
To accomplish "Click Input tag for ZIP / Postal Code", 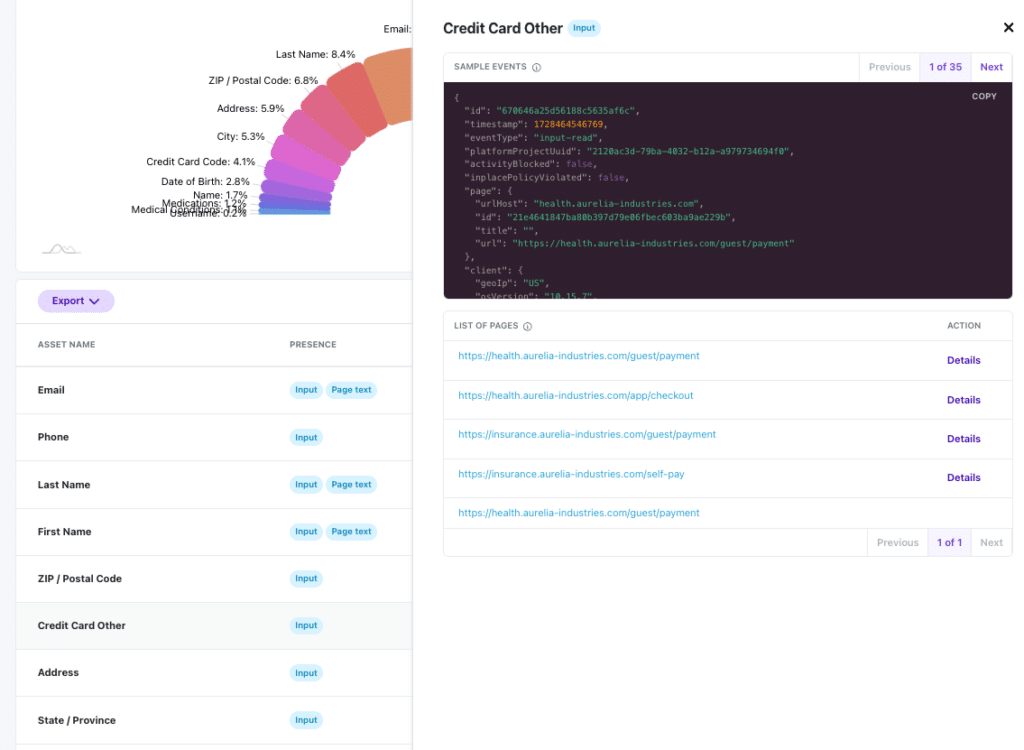I will (306, 579).
